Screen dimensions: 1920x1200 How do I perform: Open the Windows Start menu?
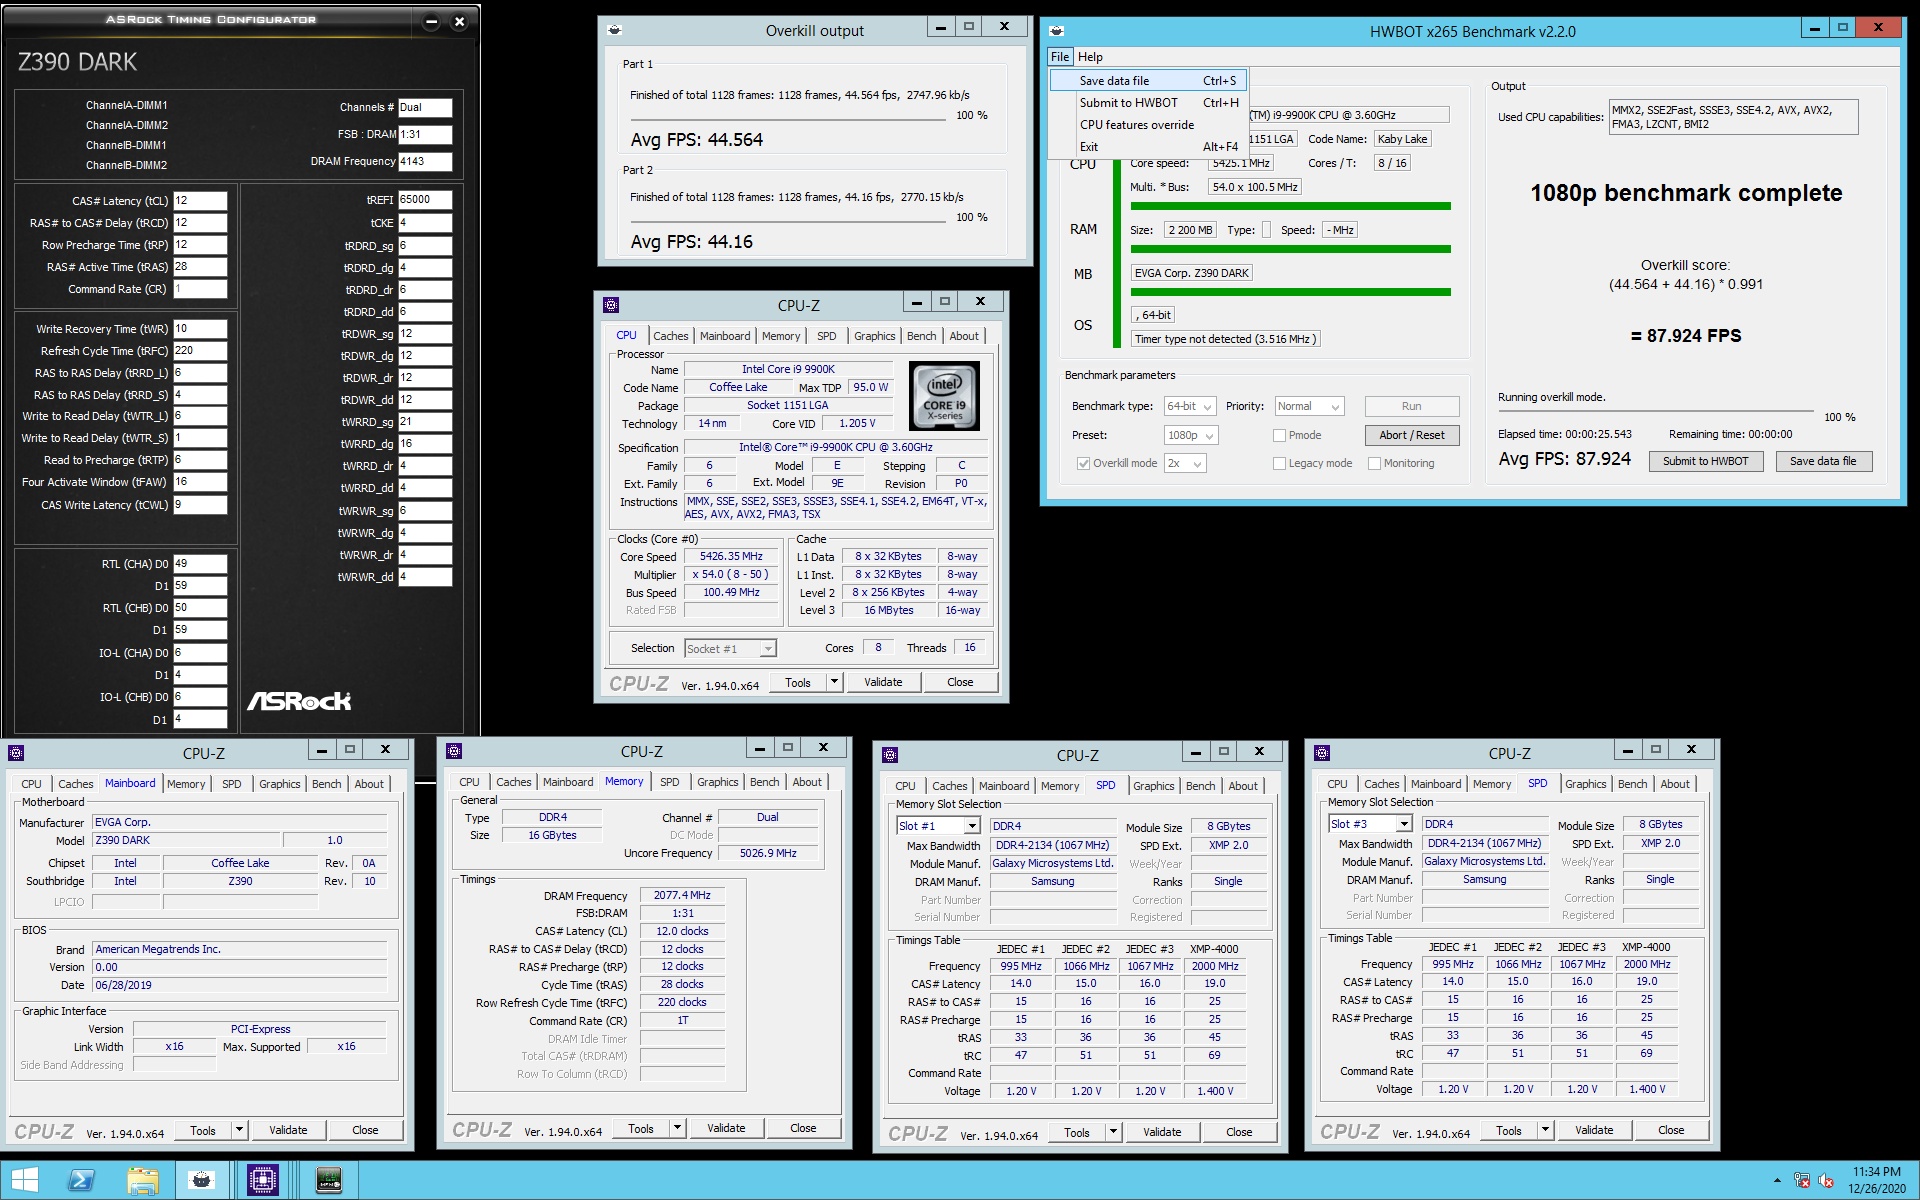coord(24,1180)
